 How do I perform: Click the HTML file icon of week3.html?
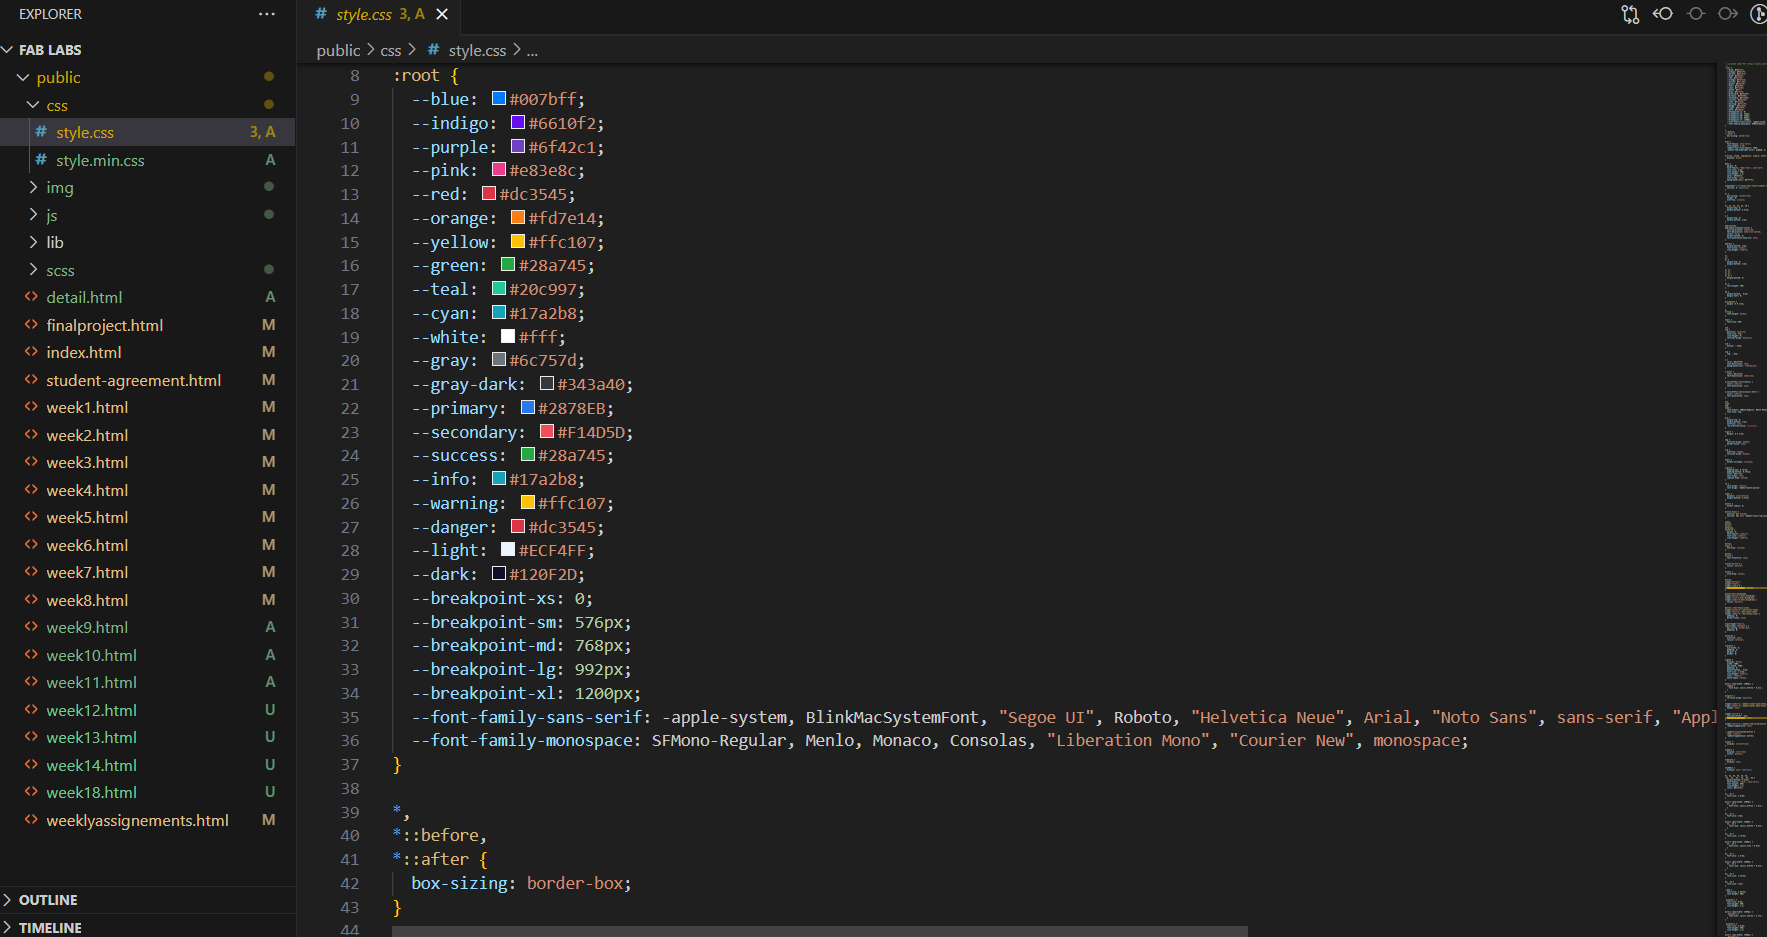pyautogui.click(x=31, y=462)
